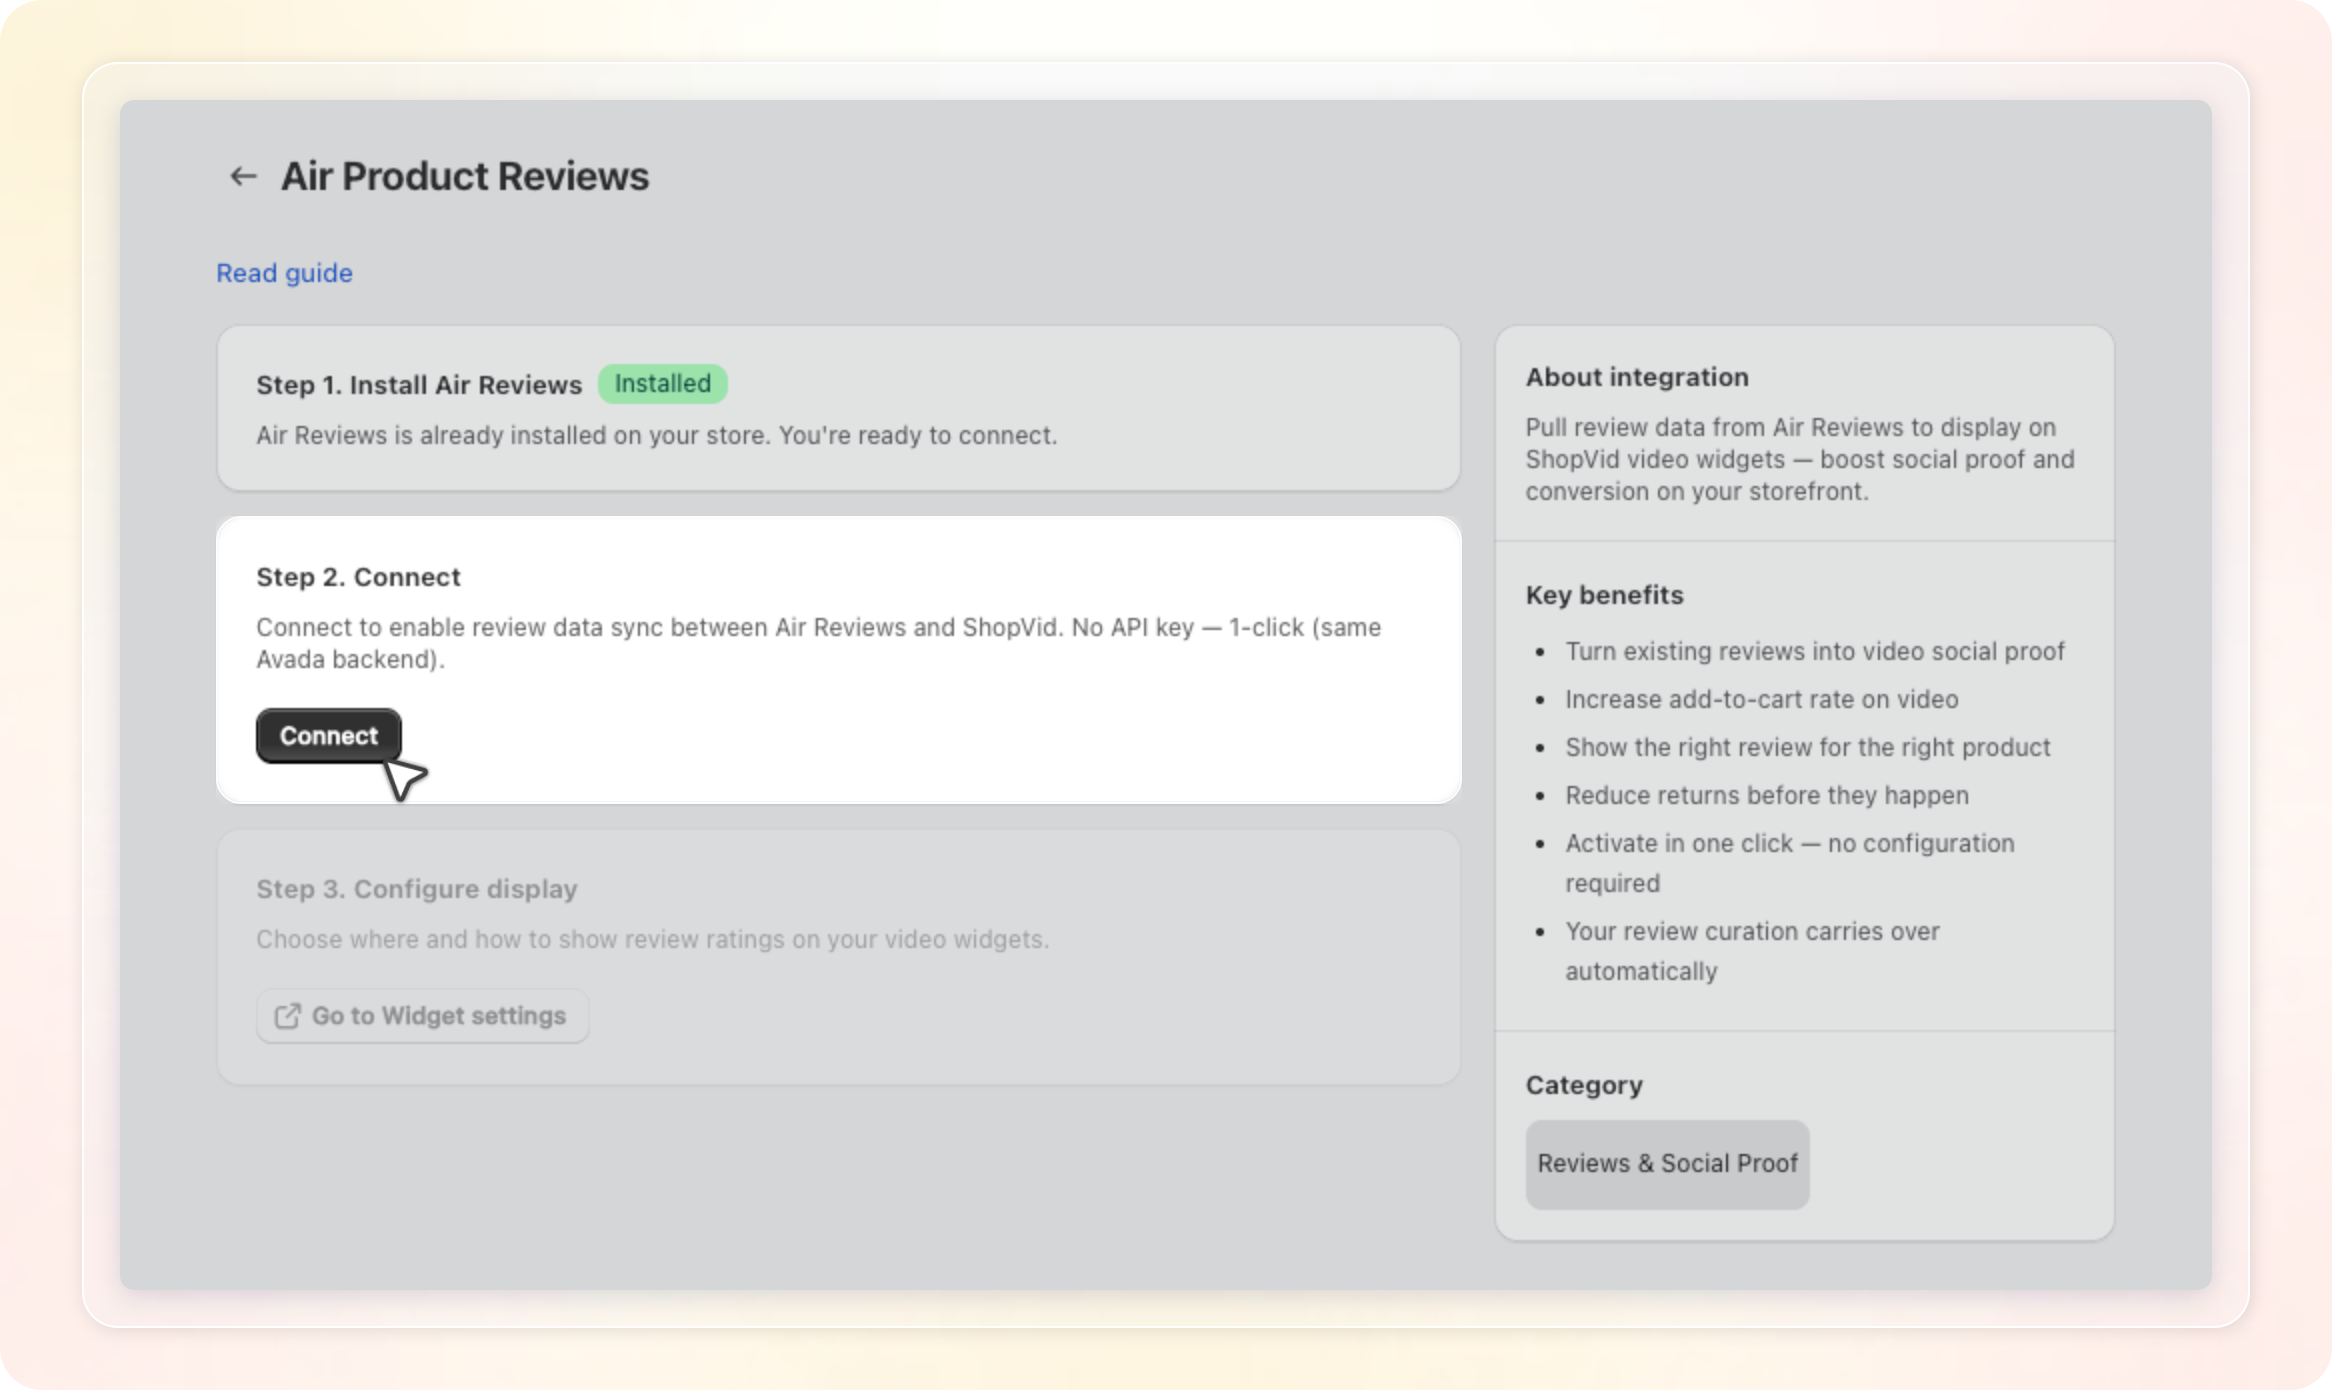Click 'Connect to enable review data sync' description
Image resolution: width=2332 pixels, height=1390 pixels.
coord(818,643)
